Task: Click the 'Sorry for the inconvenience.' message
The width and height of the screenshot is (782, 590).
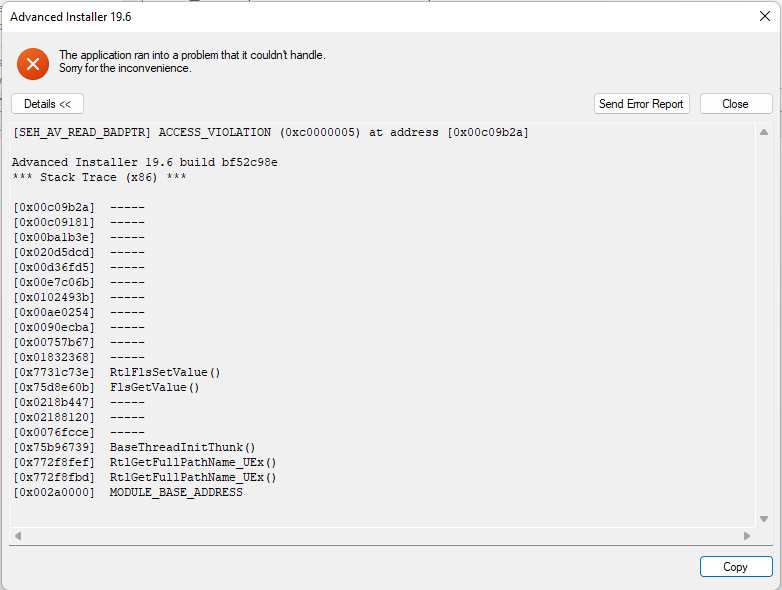Action: 125,68
